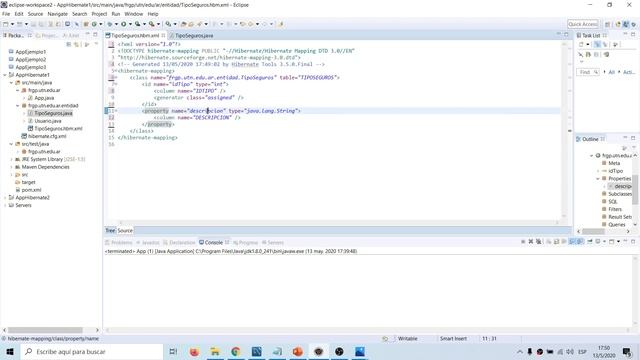Viewport: 640px width, 360px height.
Task: Open the File menu
Action: [x=6, y=14]
